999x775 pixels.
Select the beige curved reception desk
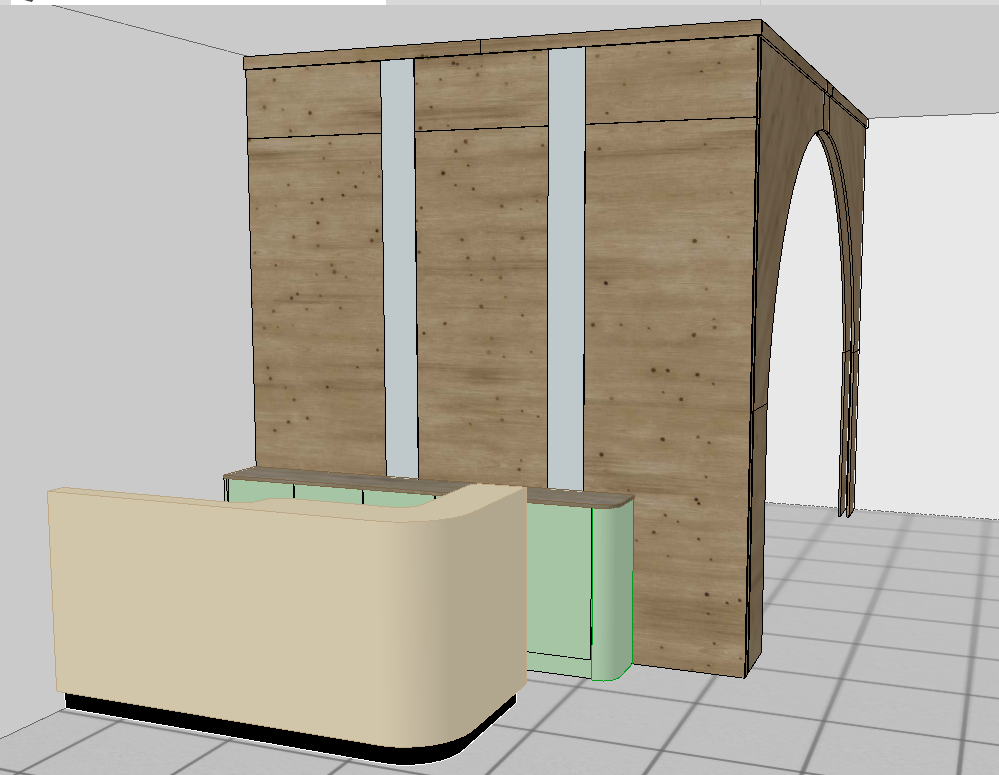pyautogui.click(x=287, y=618)
